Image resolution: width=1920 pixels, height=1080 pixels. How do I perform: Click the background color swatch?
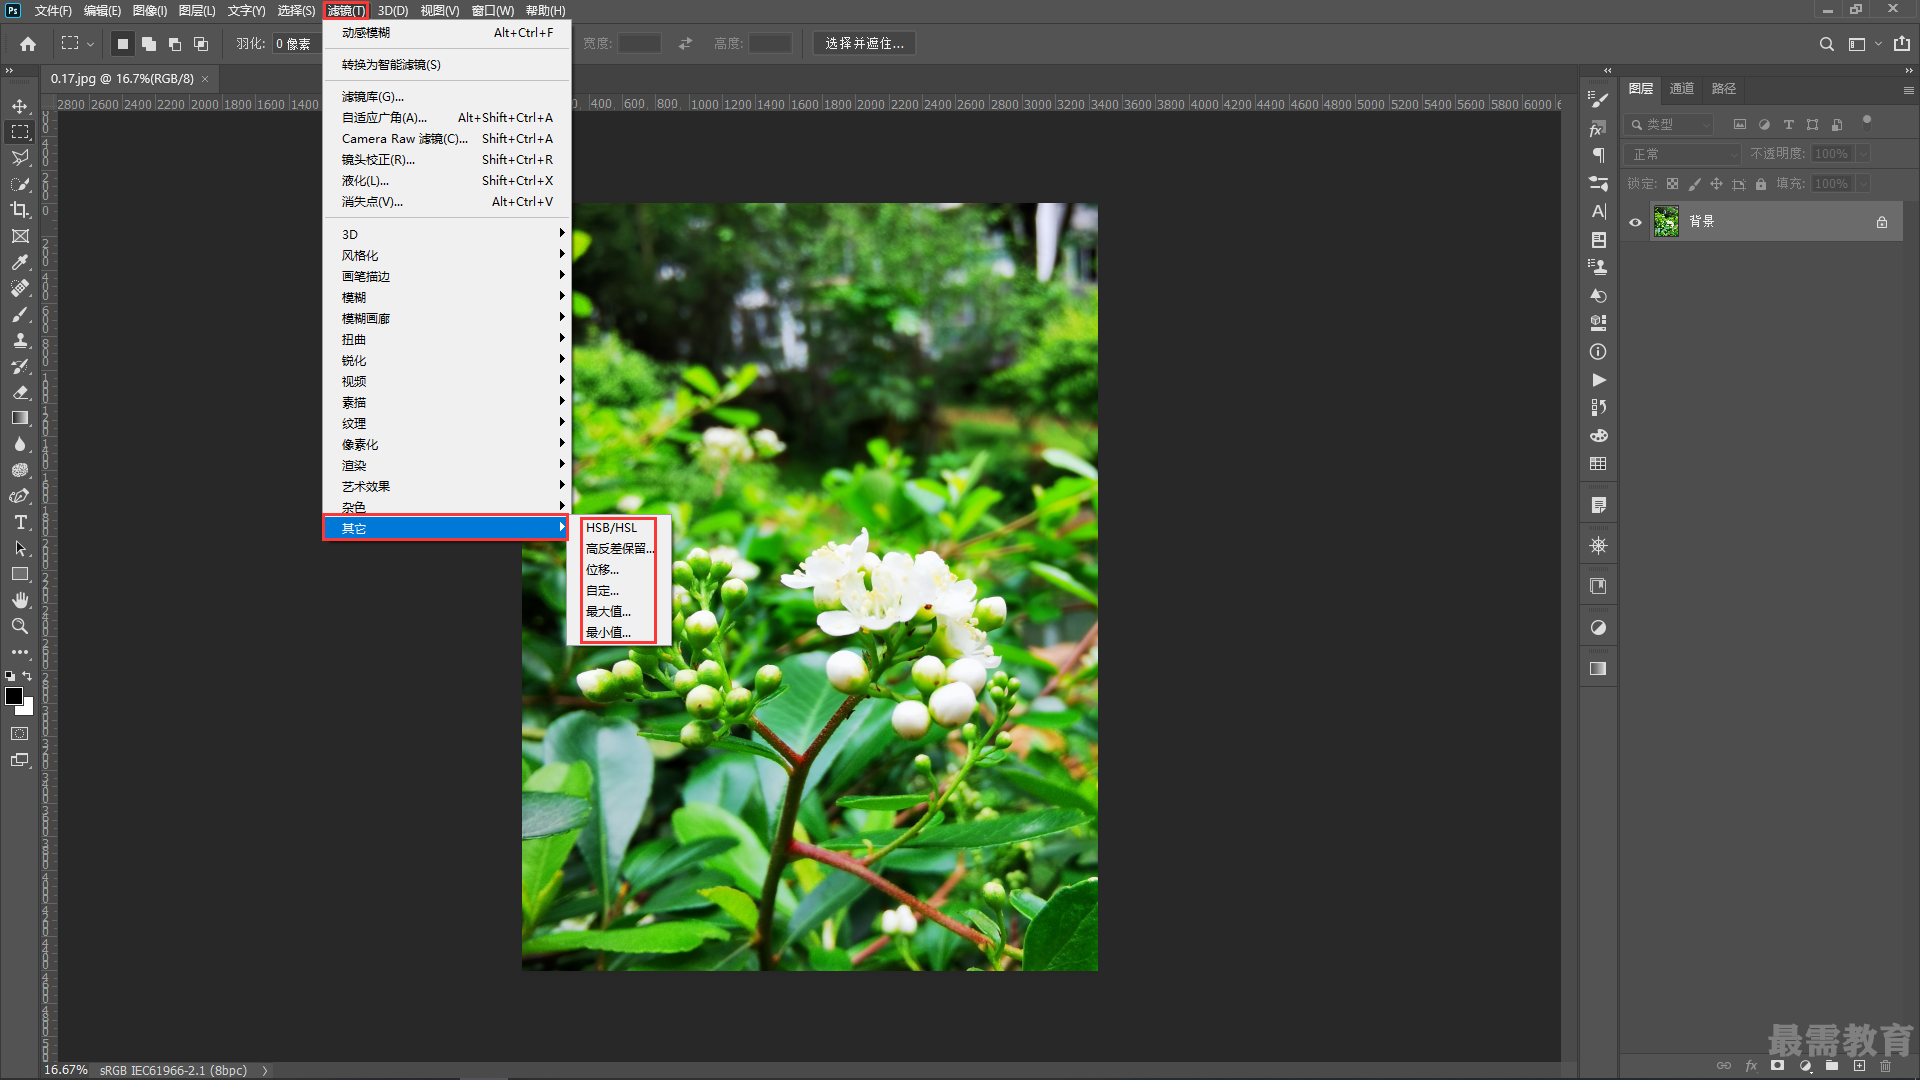click(x=28, y=709)
